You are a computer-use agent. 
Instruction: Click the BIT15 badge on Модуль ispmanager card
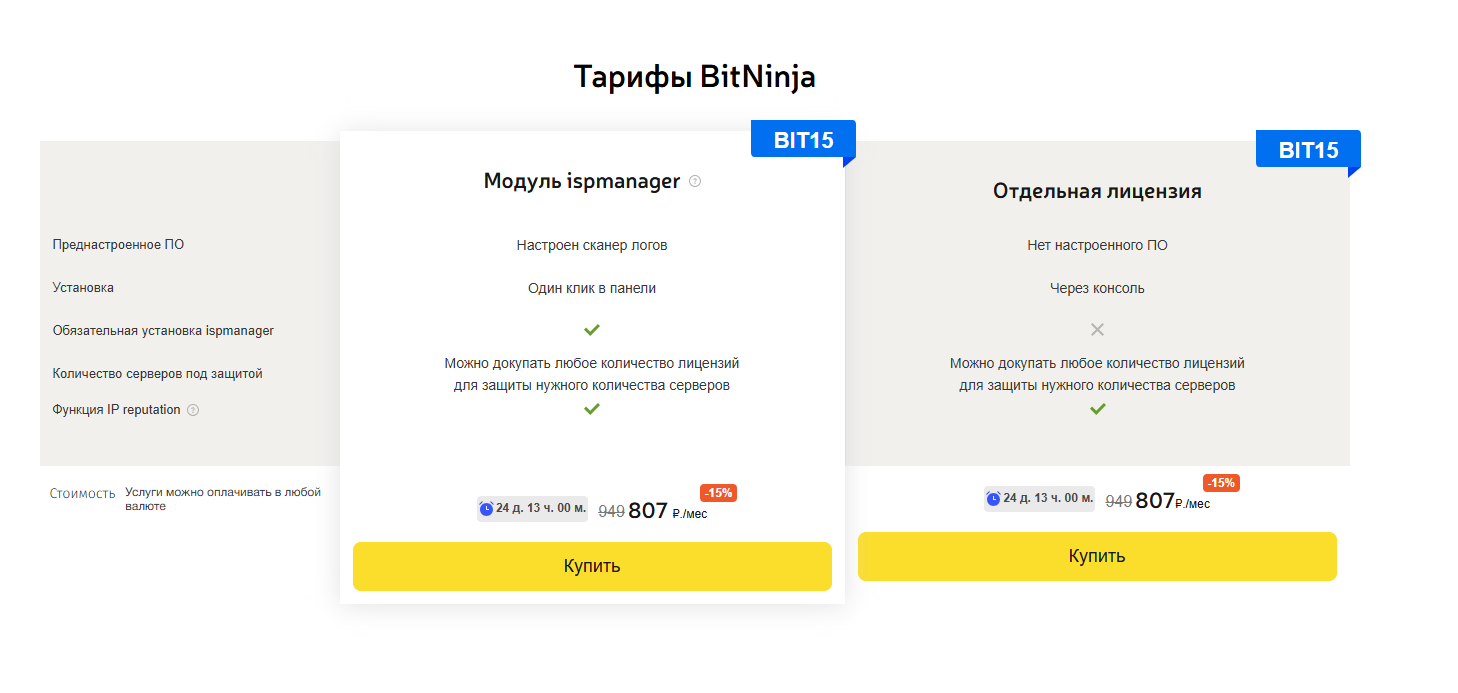tap(804, 140)
